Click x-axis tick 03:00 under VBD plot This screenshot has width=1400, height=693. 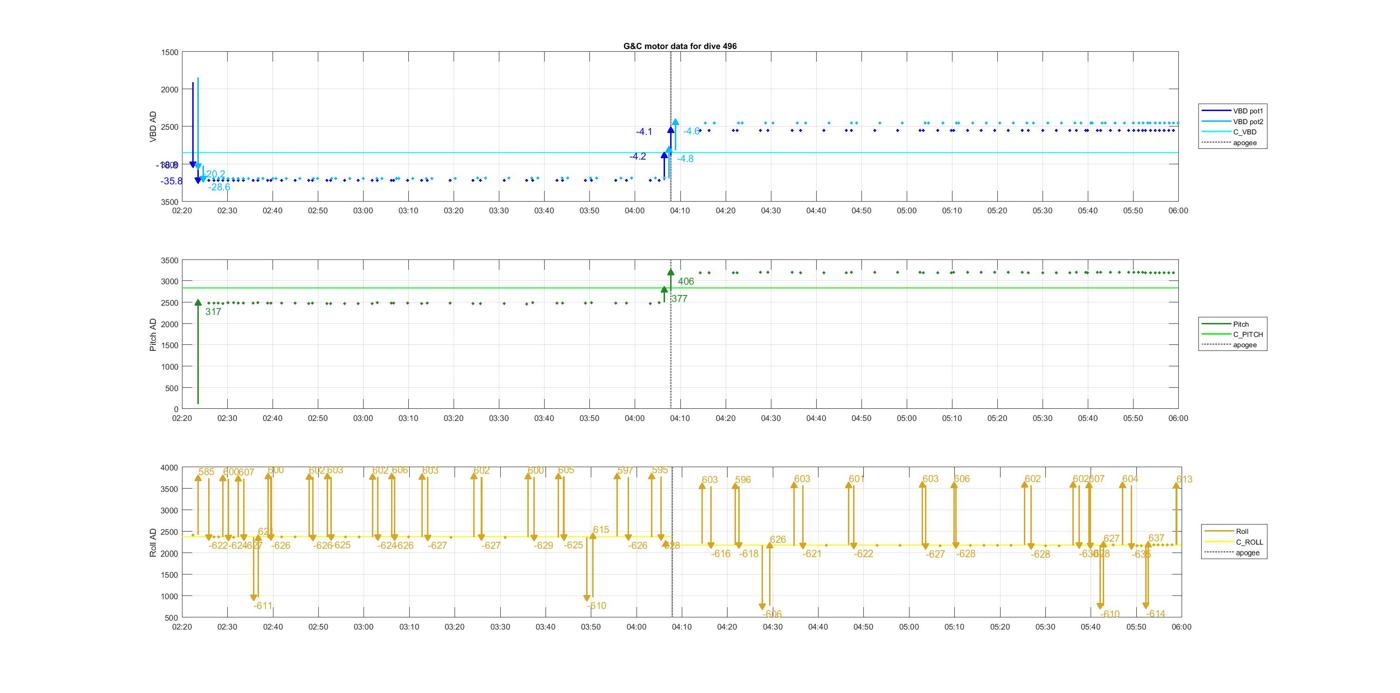pos(363,211)
